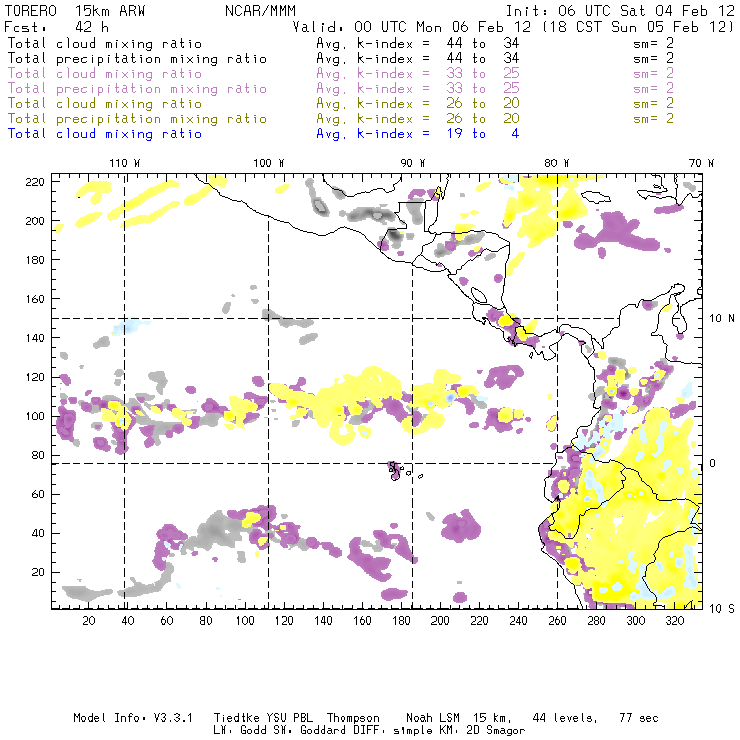This screenshot has width=740, height=740.
Task: Click the olive "Total cloud mixing ratio" legend line
Action: (x=105, y=103)
